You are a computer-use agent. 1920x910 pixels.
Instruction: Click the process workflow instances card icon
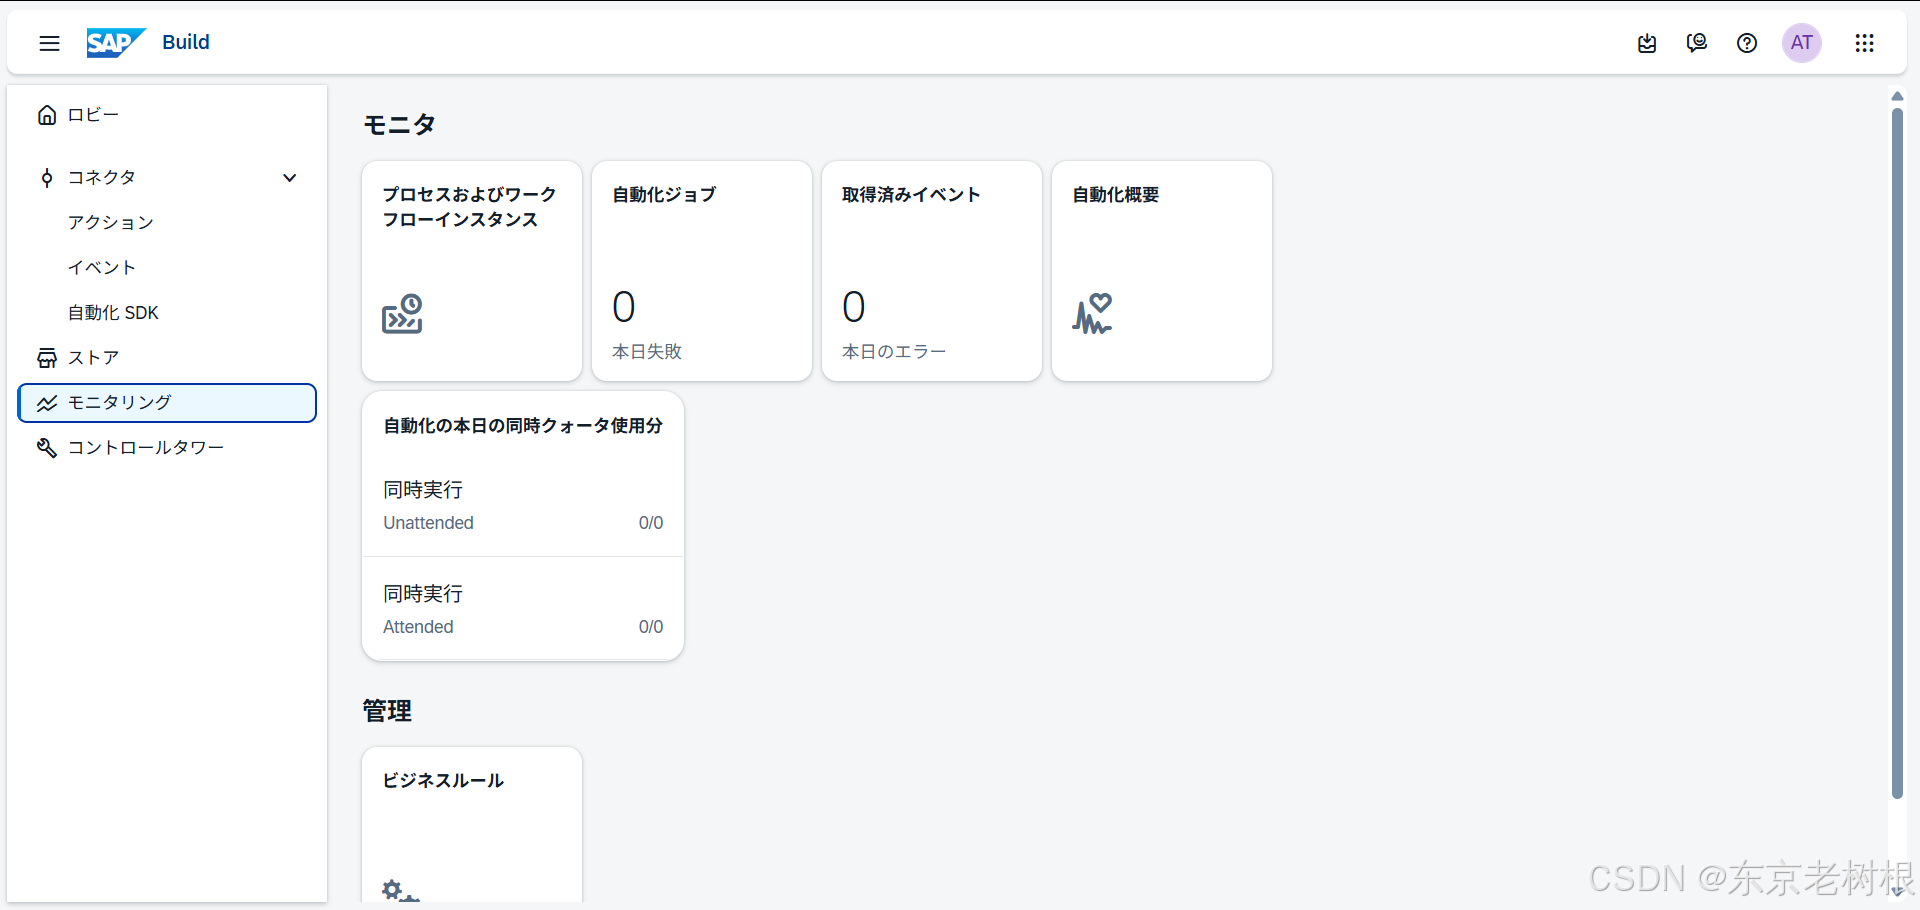(x=402, y=314)
